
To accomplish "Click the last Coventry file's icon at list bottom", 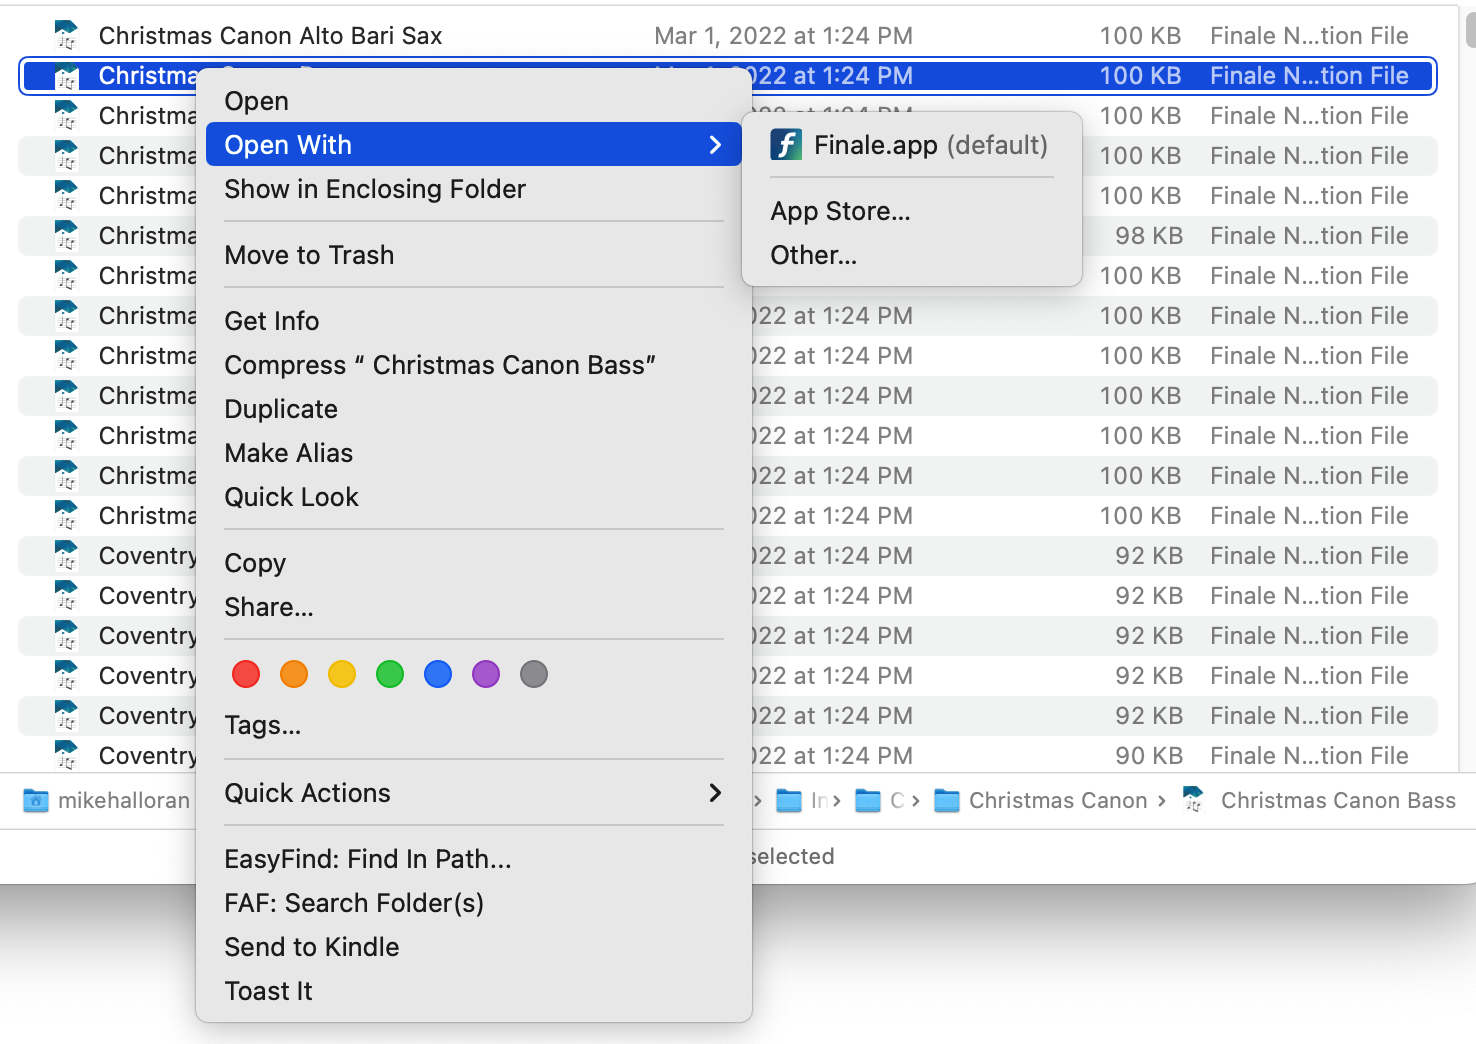I will pos(66,756).
